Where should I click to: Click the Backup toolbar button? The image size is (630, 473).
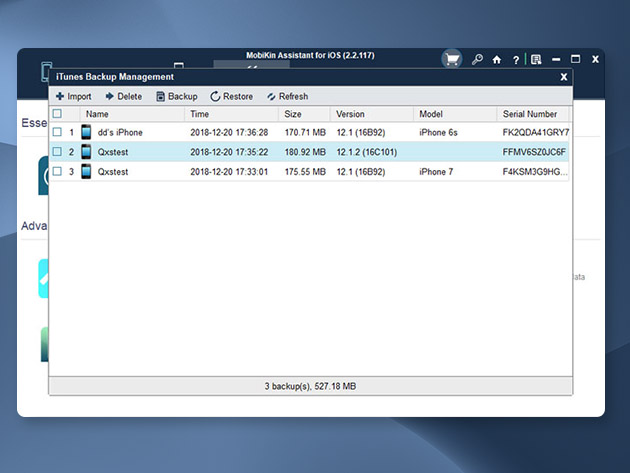tap(176, 96)
